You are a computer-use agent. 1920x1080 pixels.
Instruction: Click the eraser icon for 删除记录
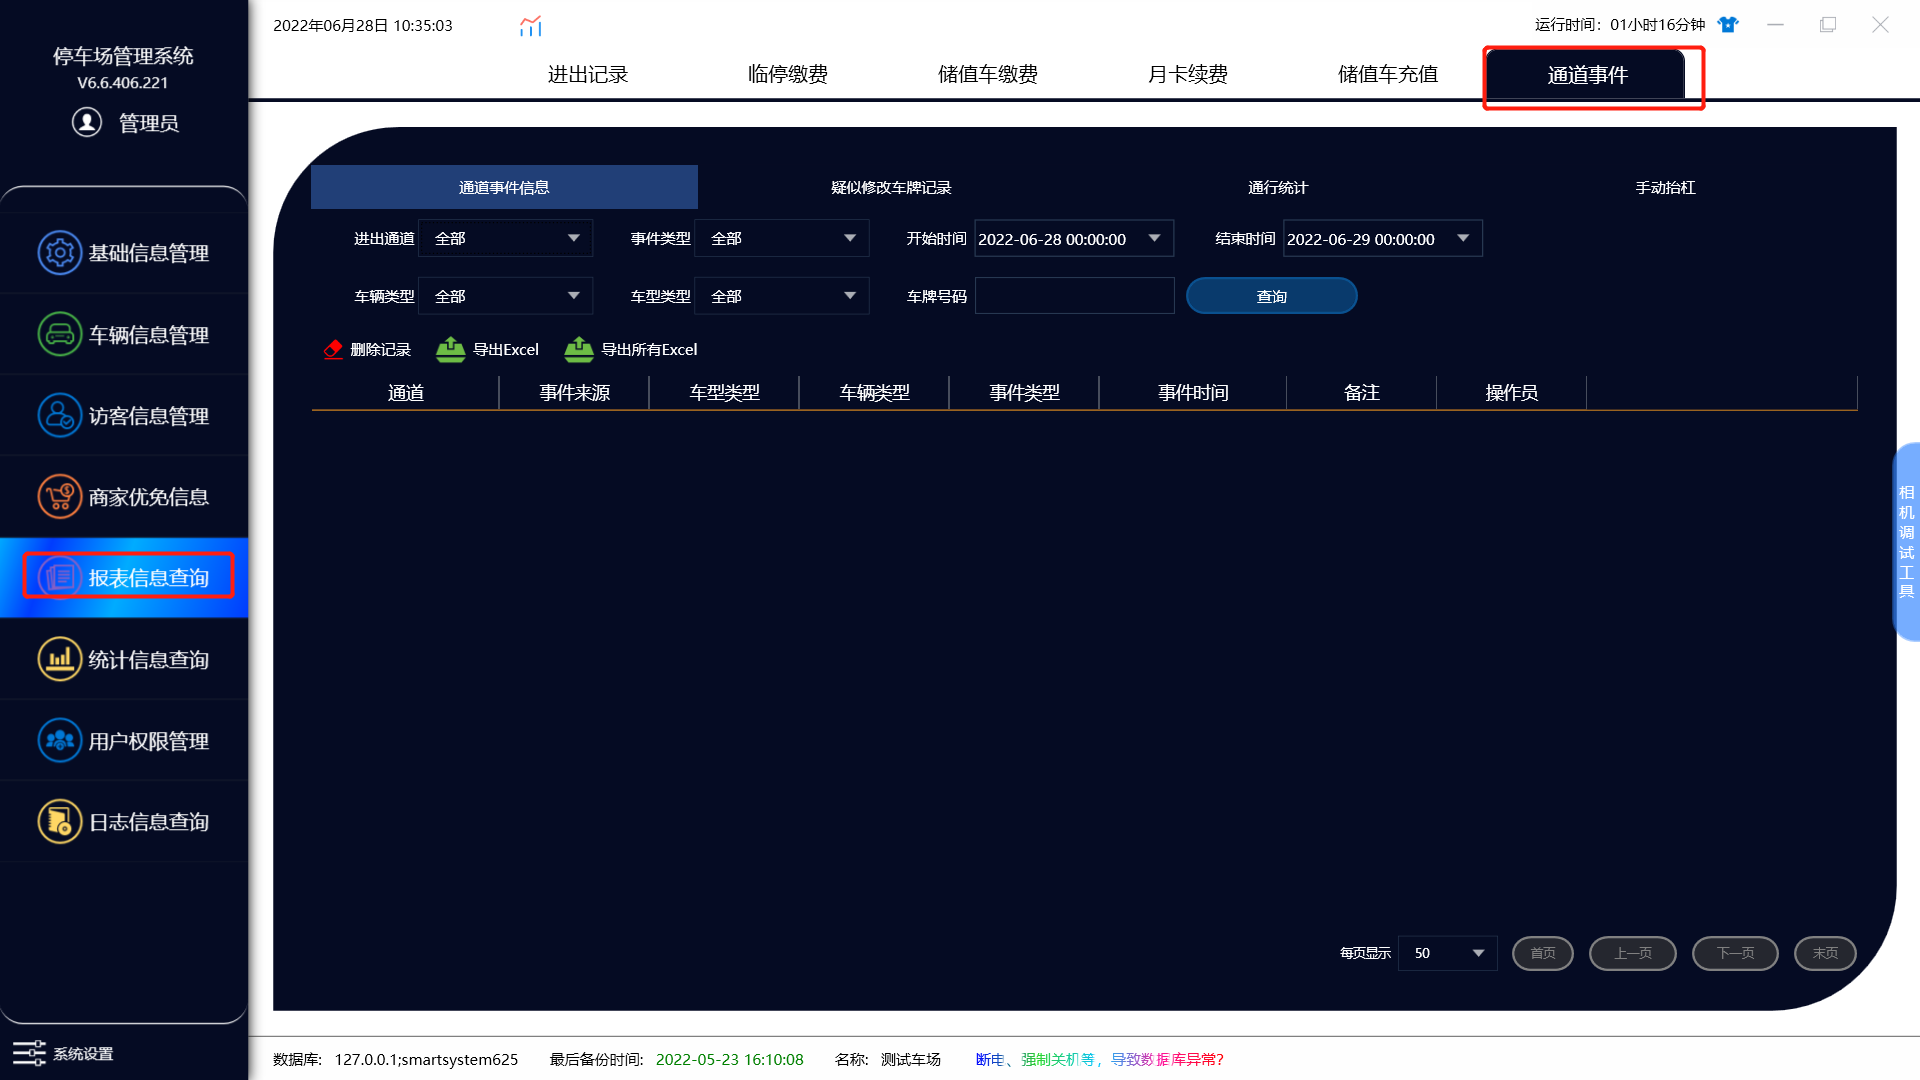333,349
